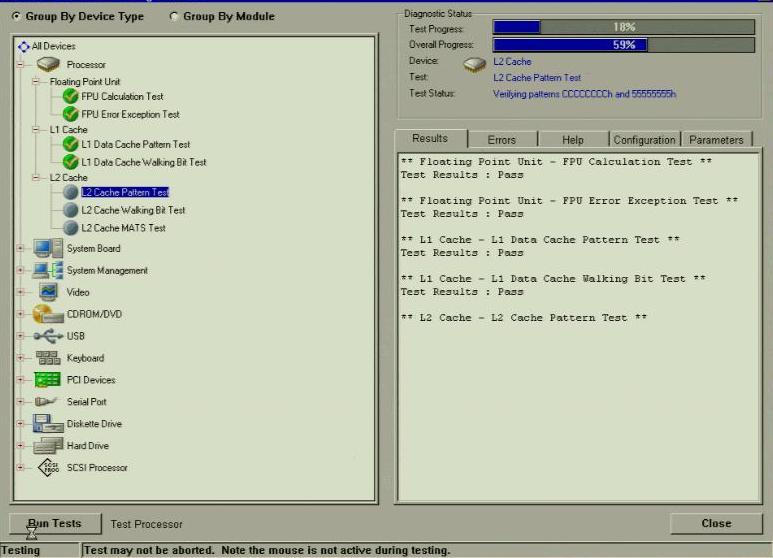Expand the System Board node

coord(21,248)
